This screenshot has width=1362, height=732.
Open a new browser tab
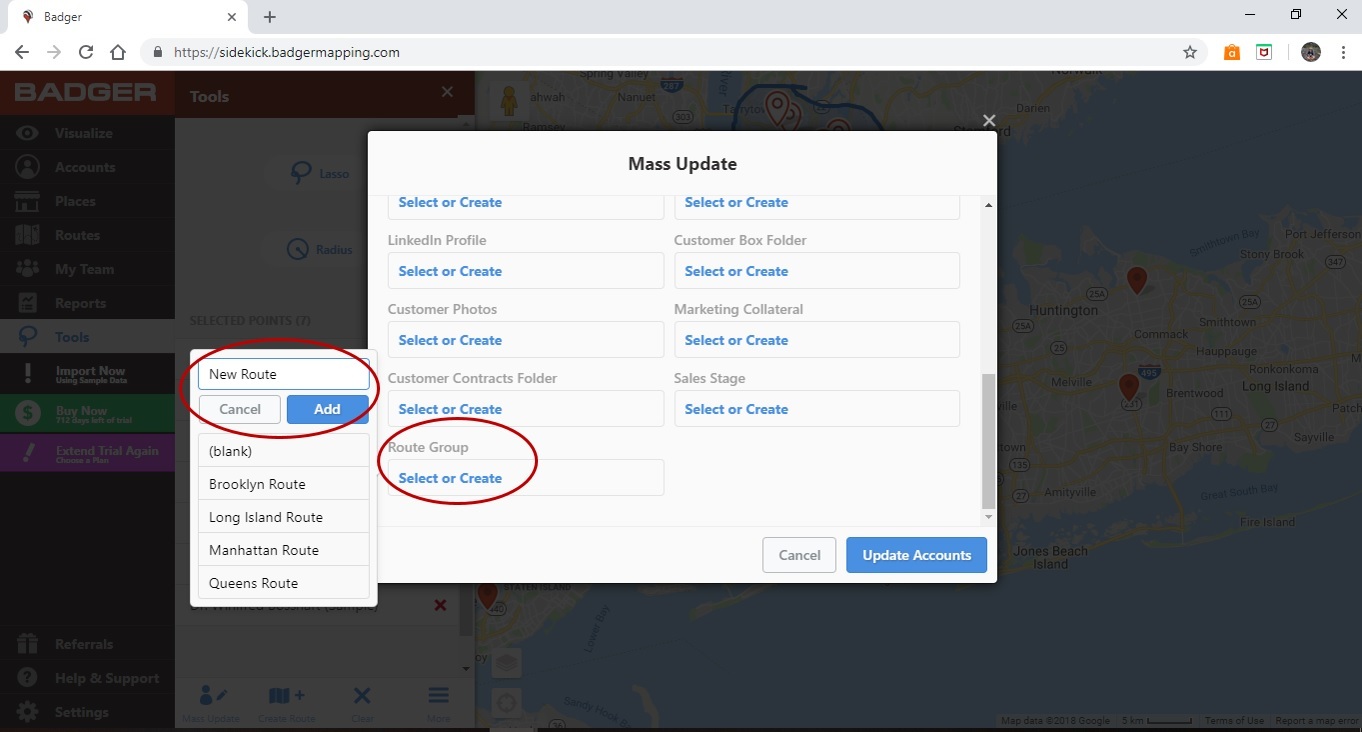pos(270,16)
